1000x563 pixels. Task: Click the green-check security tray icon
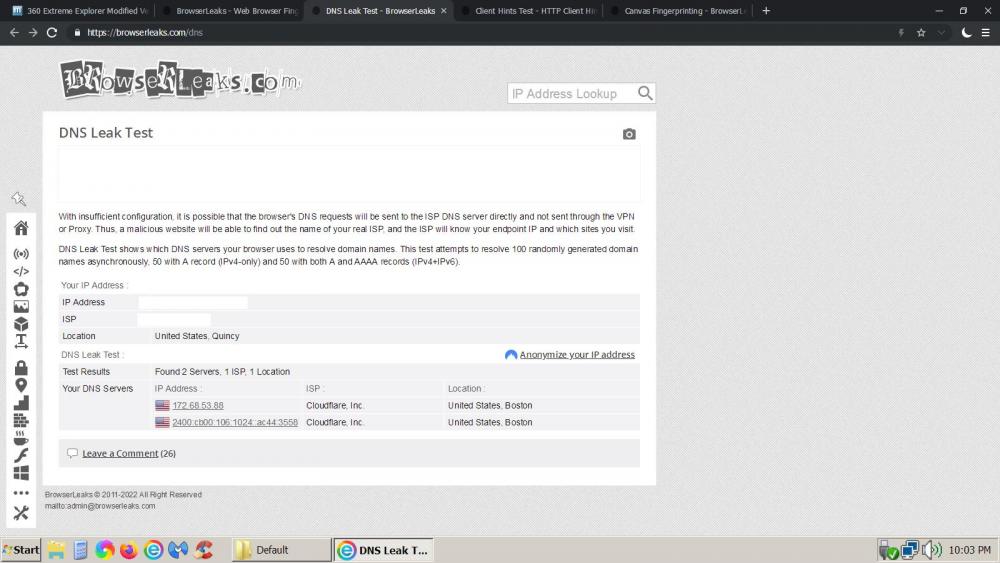(x=888, y=550)
